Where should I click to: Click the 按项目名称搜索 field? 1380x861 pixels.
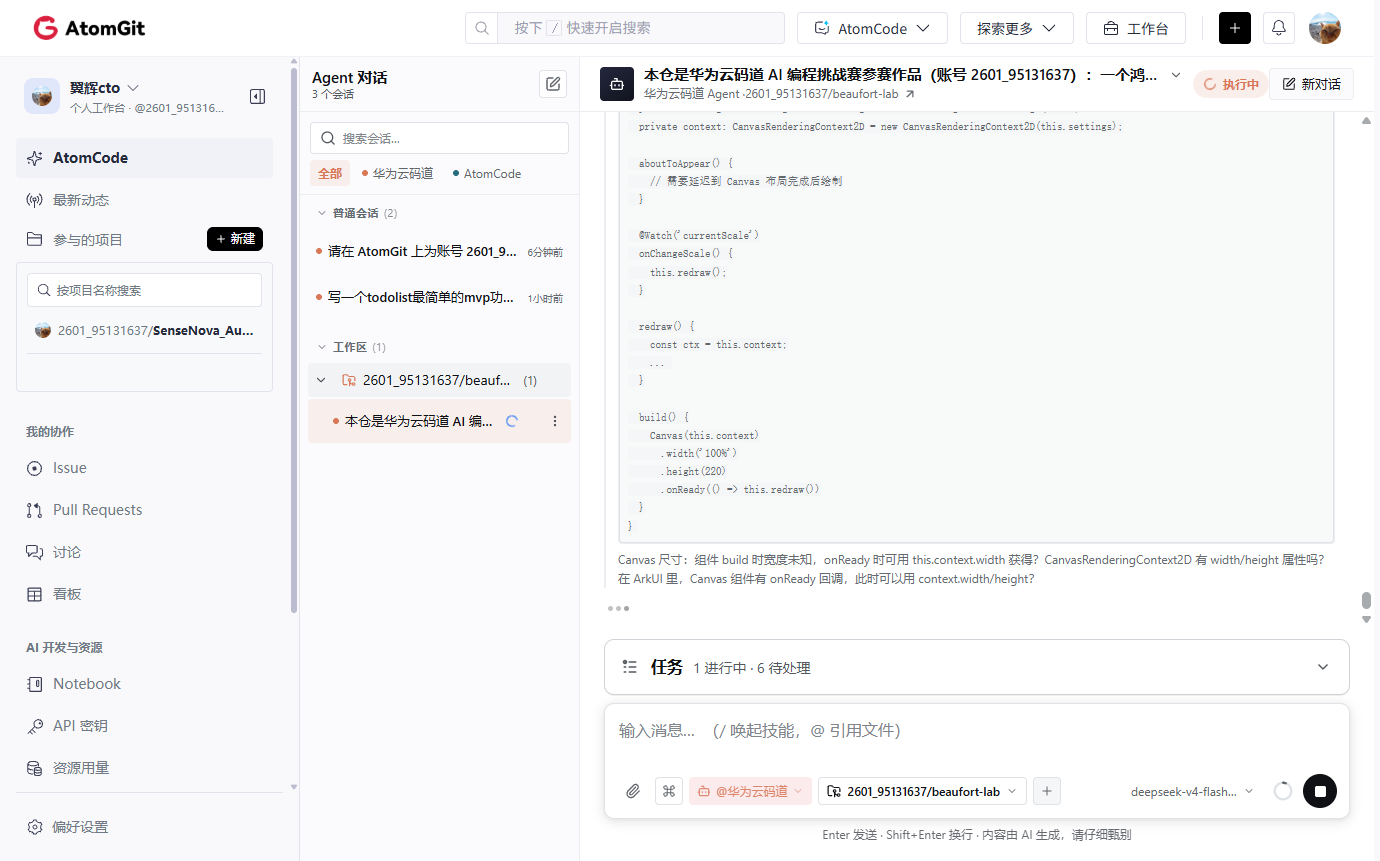(x=145, y=290)
